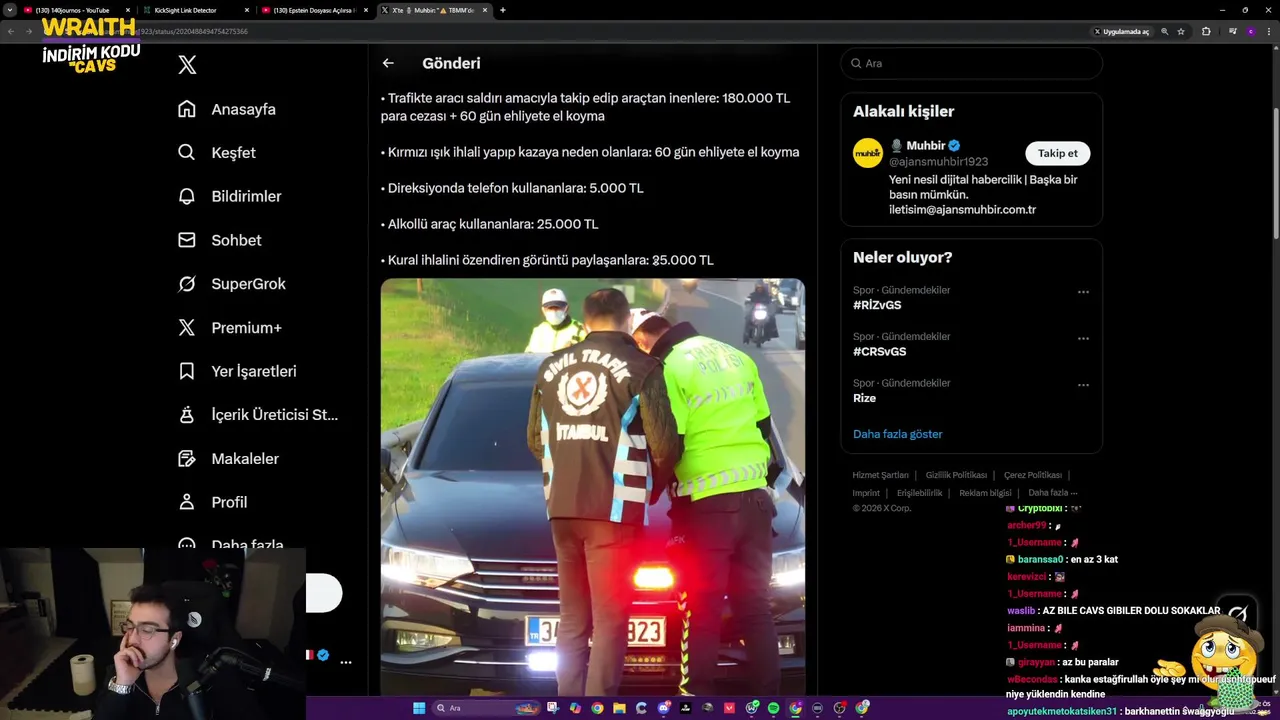Open Premium+ in the sidebar
This screenshot has height=720, width=1280.
tap(229, 327)
